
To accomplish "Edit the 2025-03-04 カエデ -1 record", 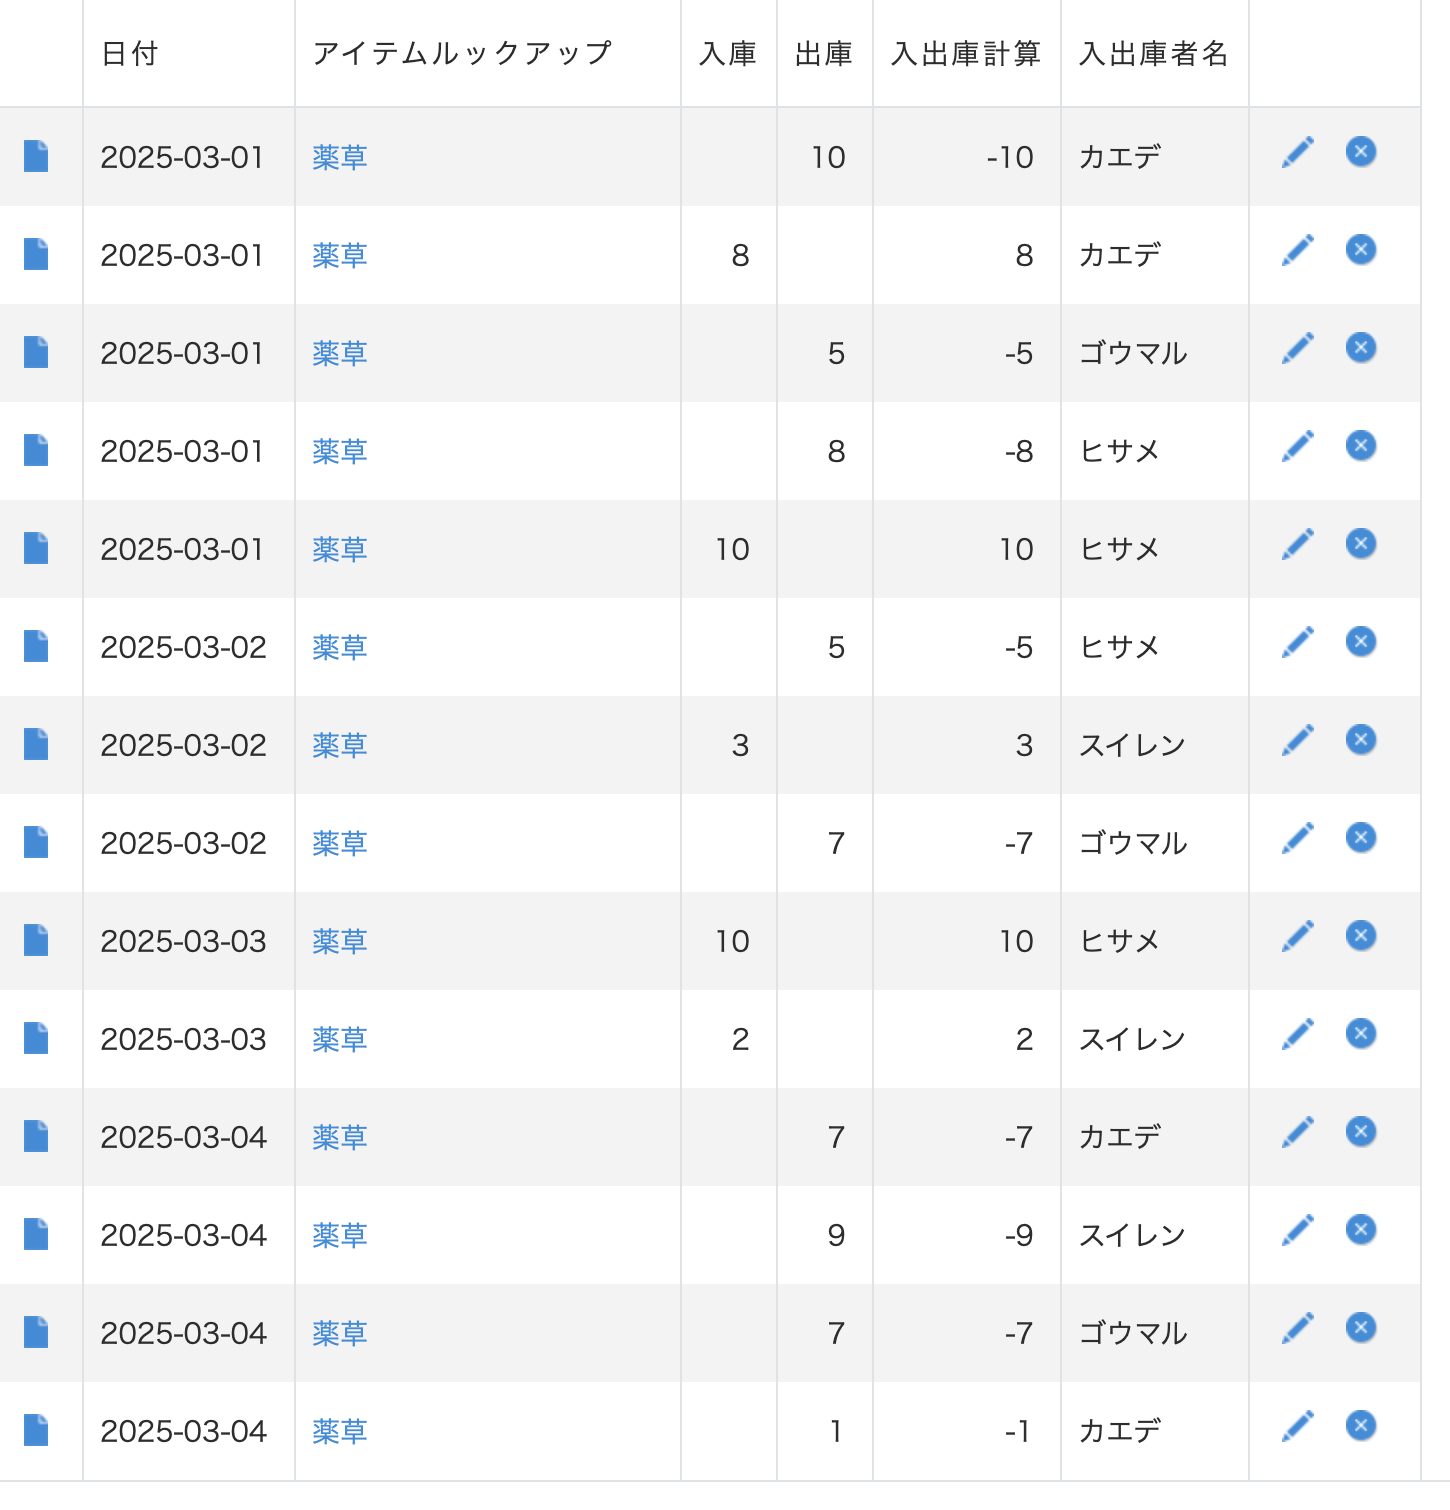I will pyautogui.click(x=1297, y=1427).
